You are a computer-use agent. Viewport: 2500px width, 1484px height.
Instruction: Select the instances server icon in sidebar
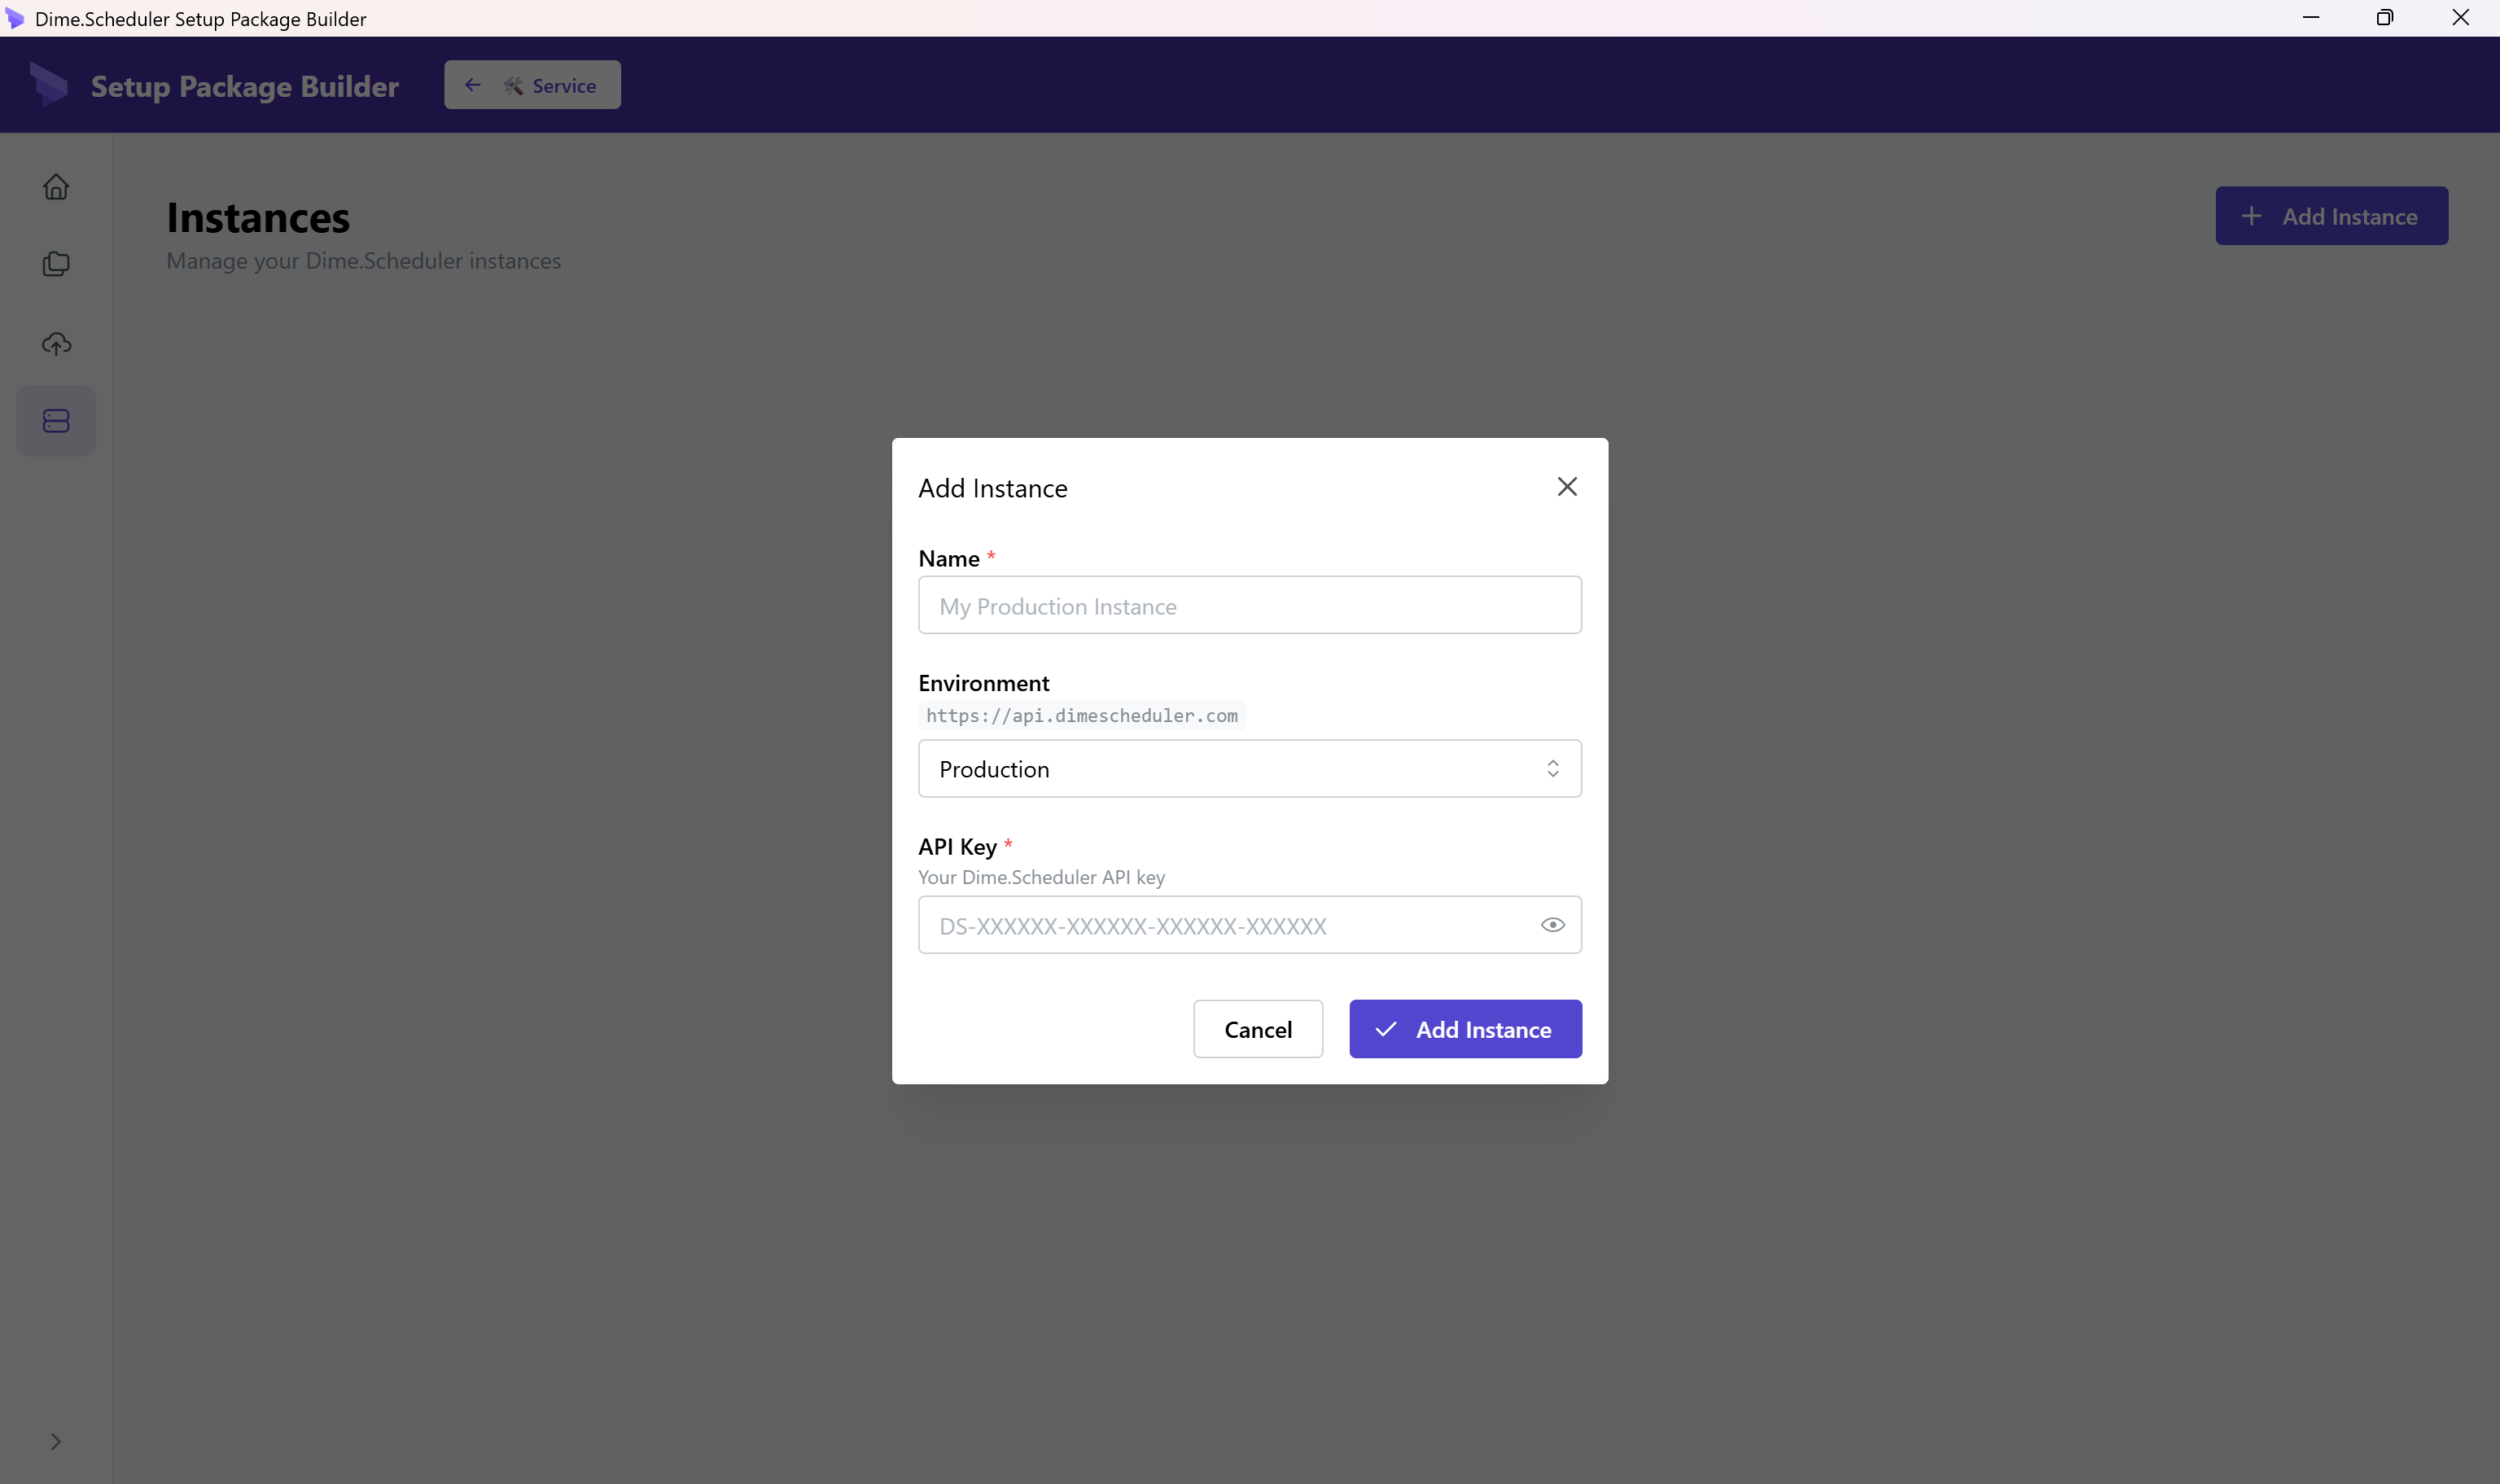[56, 421]
